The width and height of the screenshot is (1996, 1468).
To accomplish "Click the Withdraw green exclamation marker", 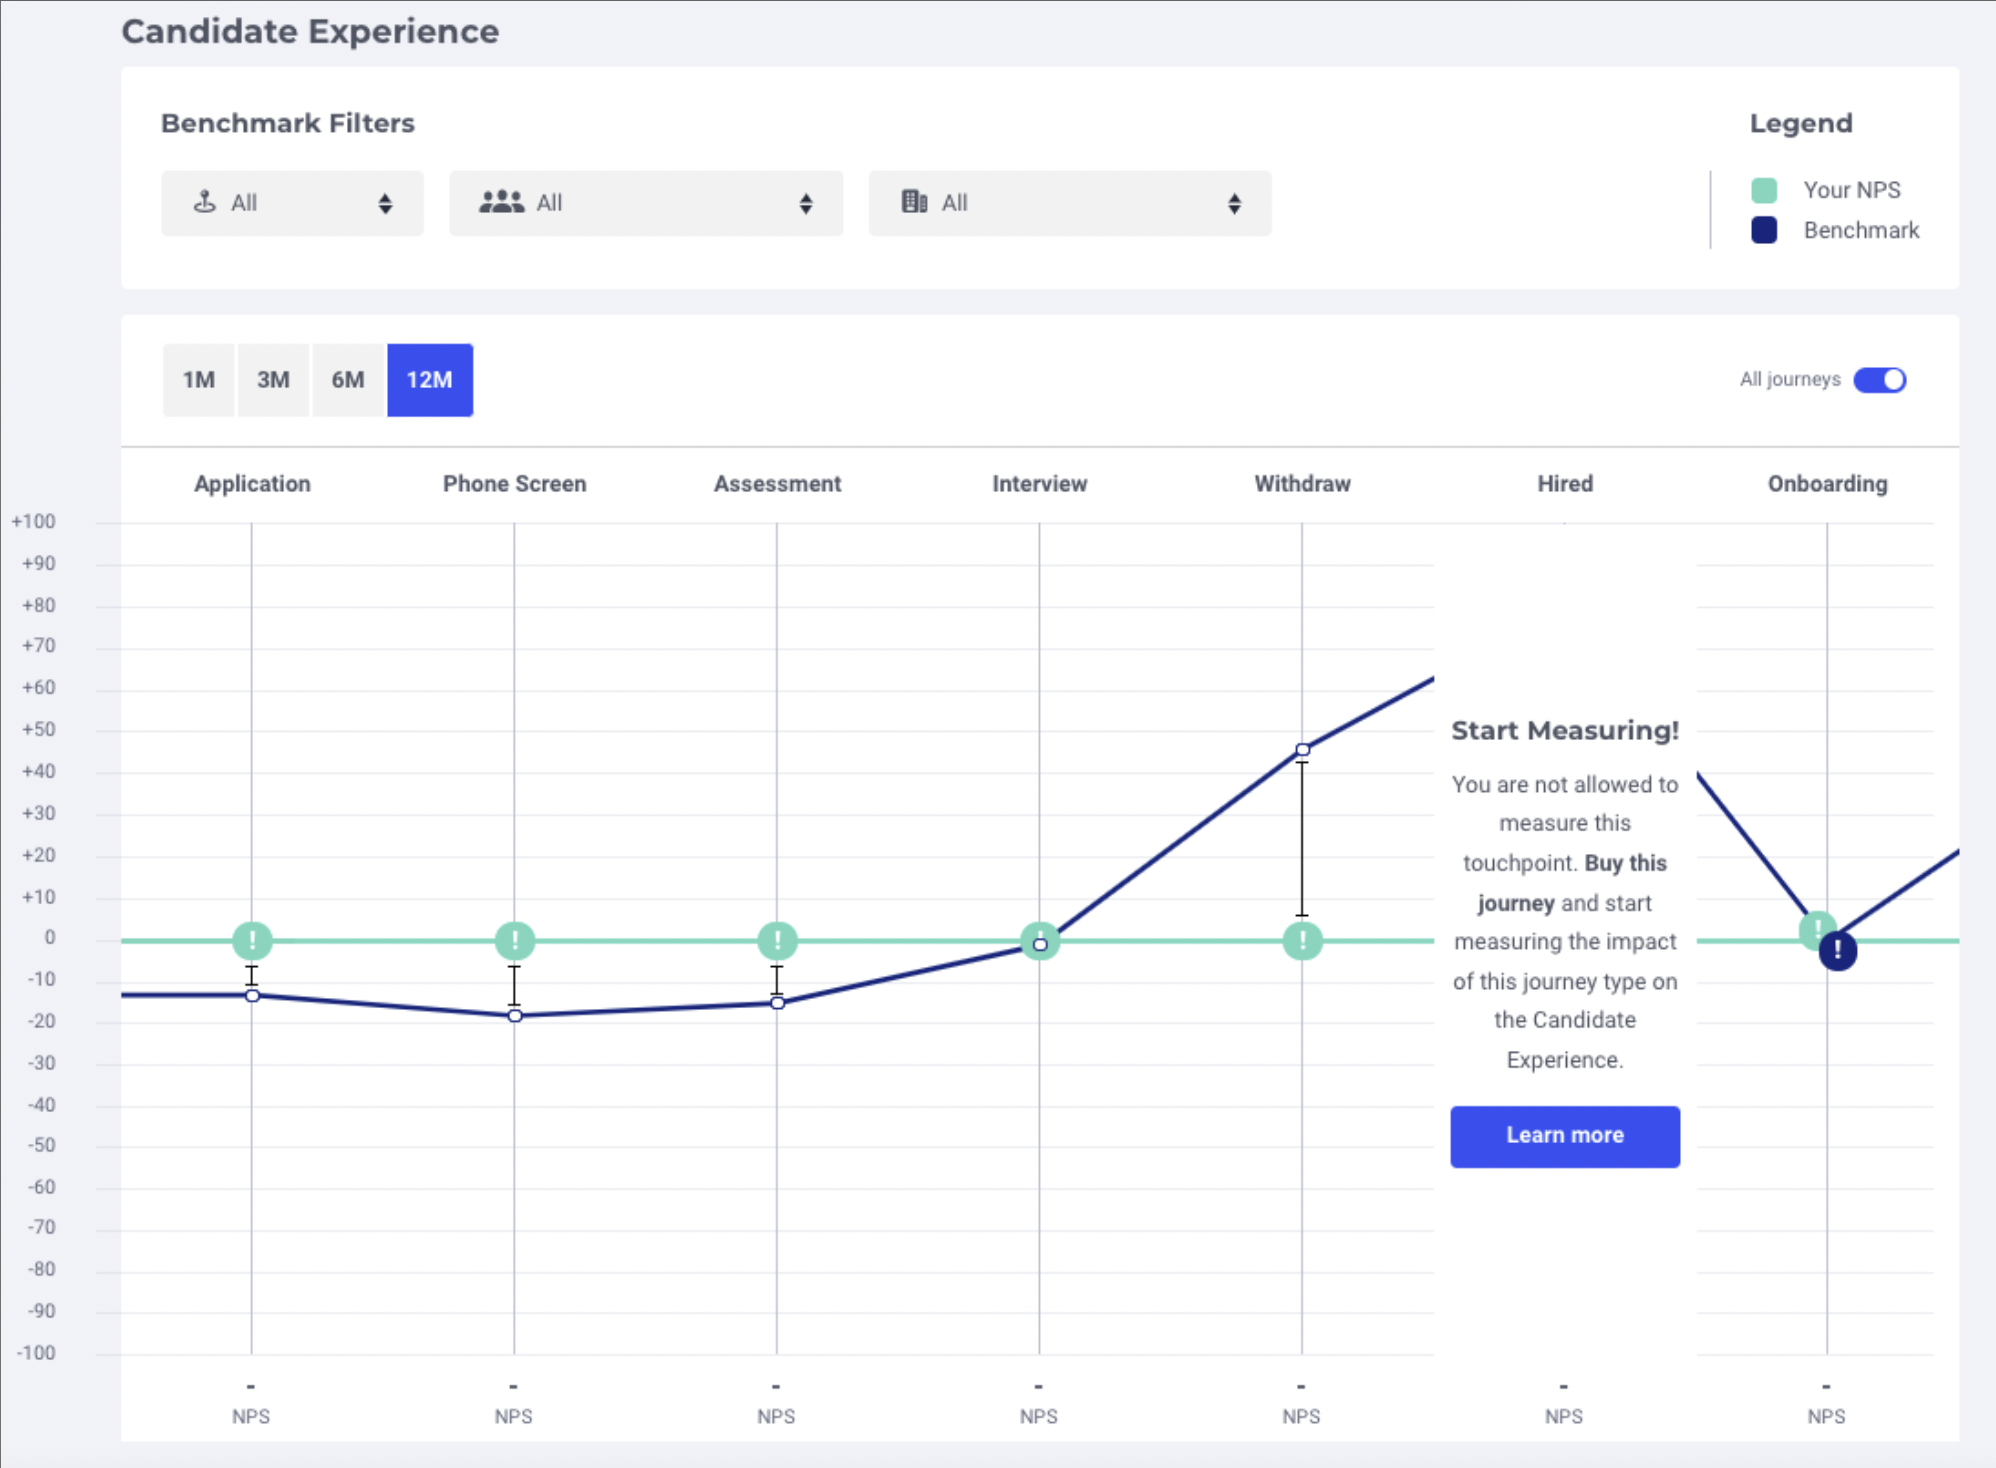I will pos(1302,940).
